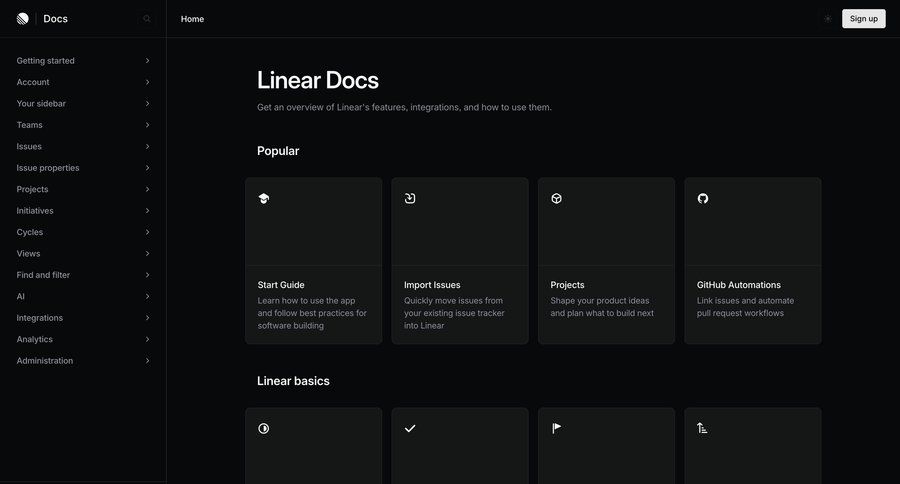Viewport: 900px width, 484px height.
Task: Open Initiatives in the sidebar
Action: [34, 211]
